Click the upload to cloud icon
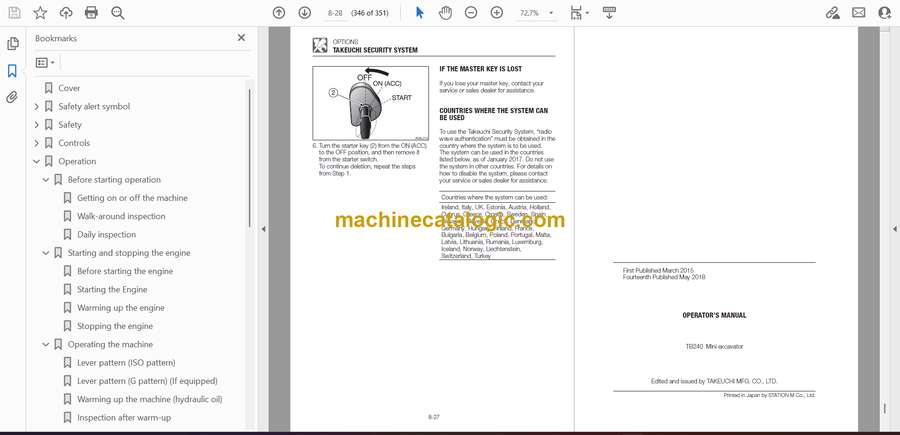Screen dimensions: 900x435 click(x=66, y=13)
